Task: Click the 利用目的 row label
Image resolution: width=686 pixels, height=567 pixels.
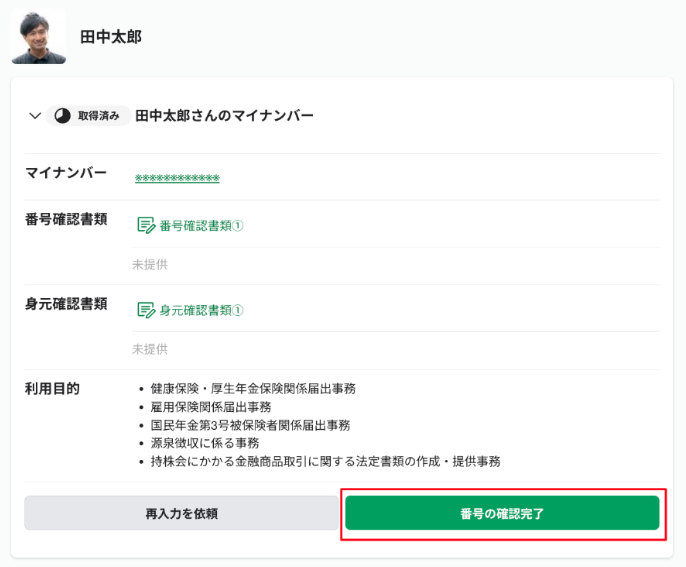Action: pyautogui.click(x=52, y=388)
